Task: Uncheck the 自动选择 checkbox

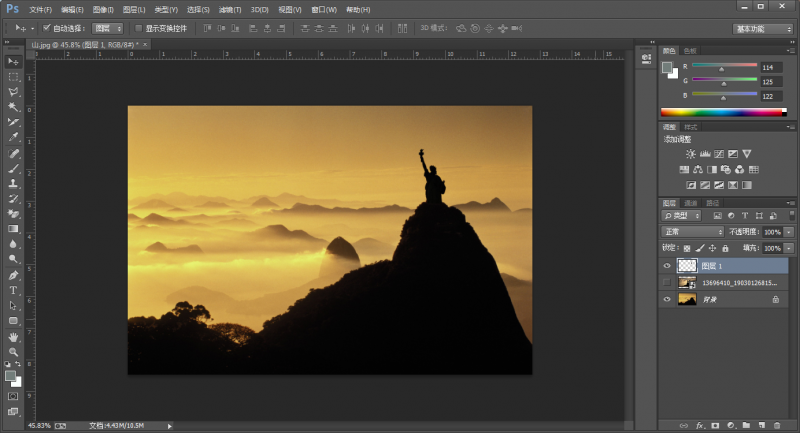Action: pyautogui.click(x=47, y=28)
